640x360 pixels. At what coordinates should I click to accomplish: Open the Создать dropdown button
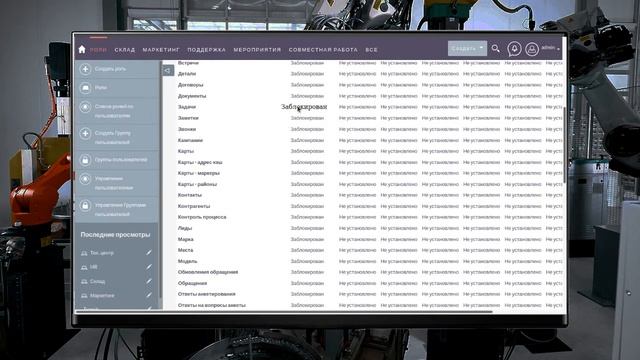[x=467, y=48]
